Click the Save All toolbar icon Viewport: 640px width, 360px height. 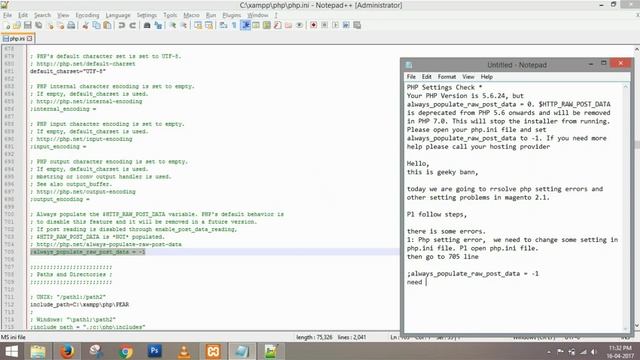[39, 25]
